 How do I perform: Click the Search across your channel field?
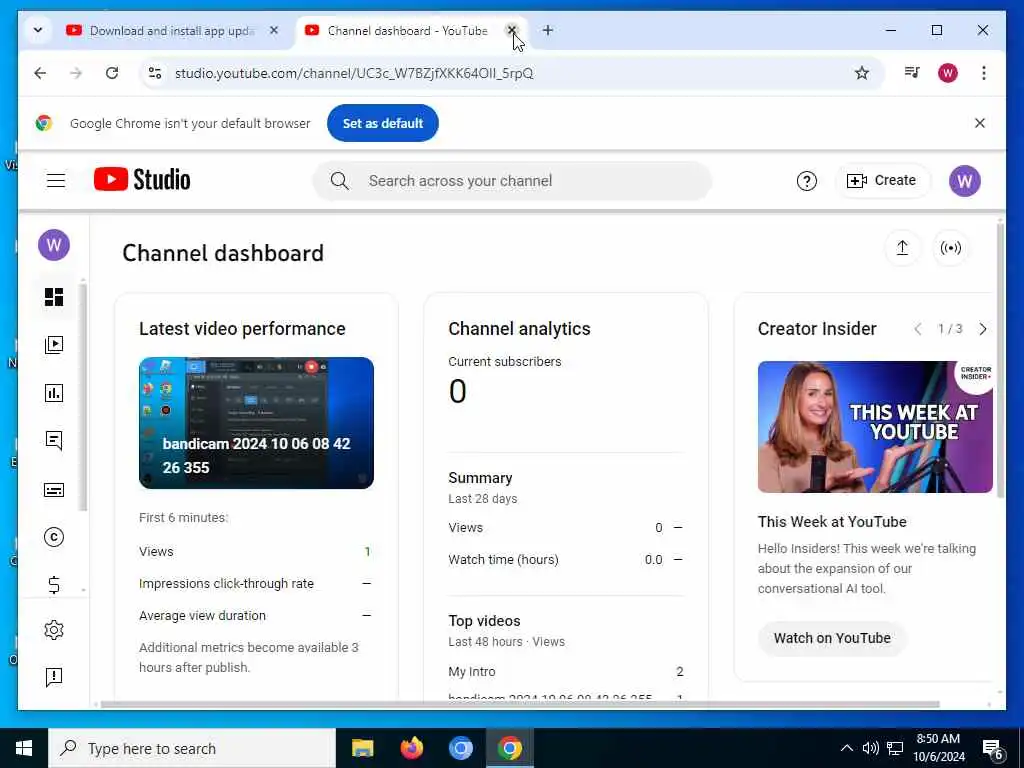click(x=512, y=181)
